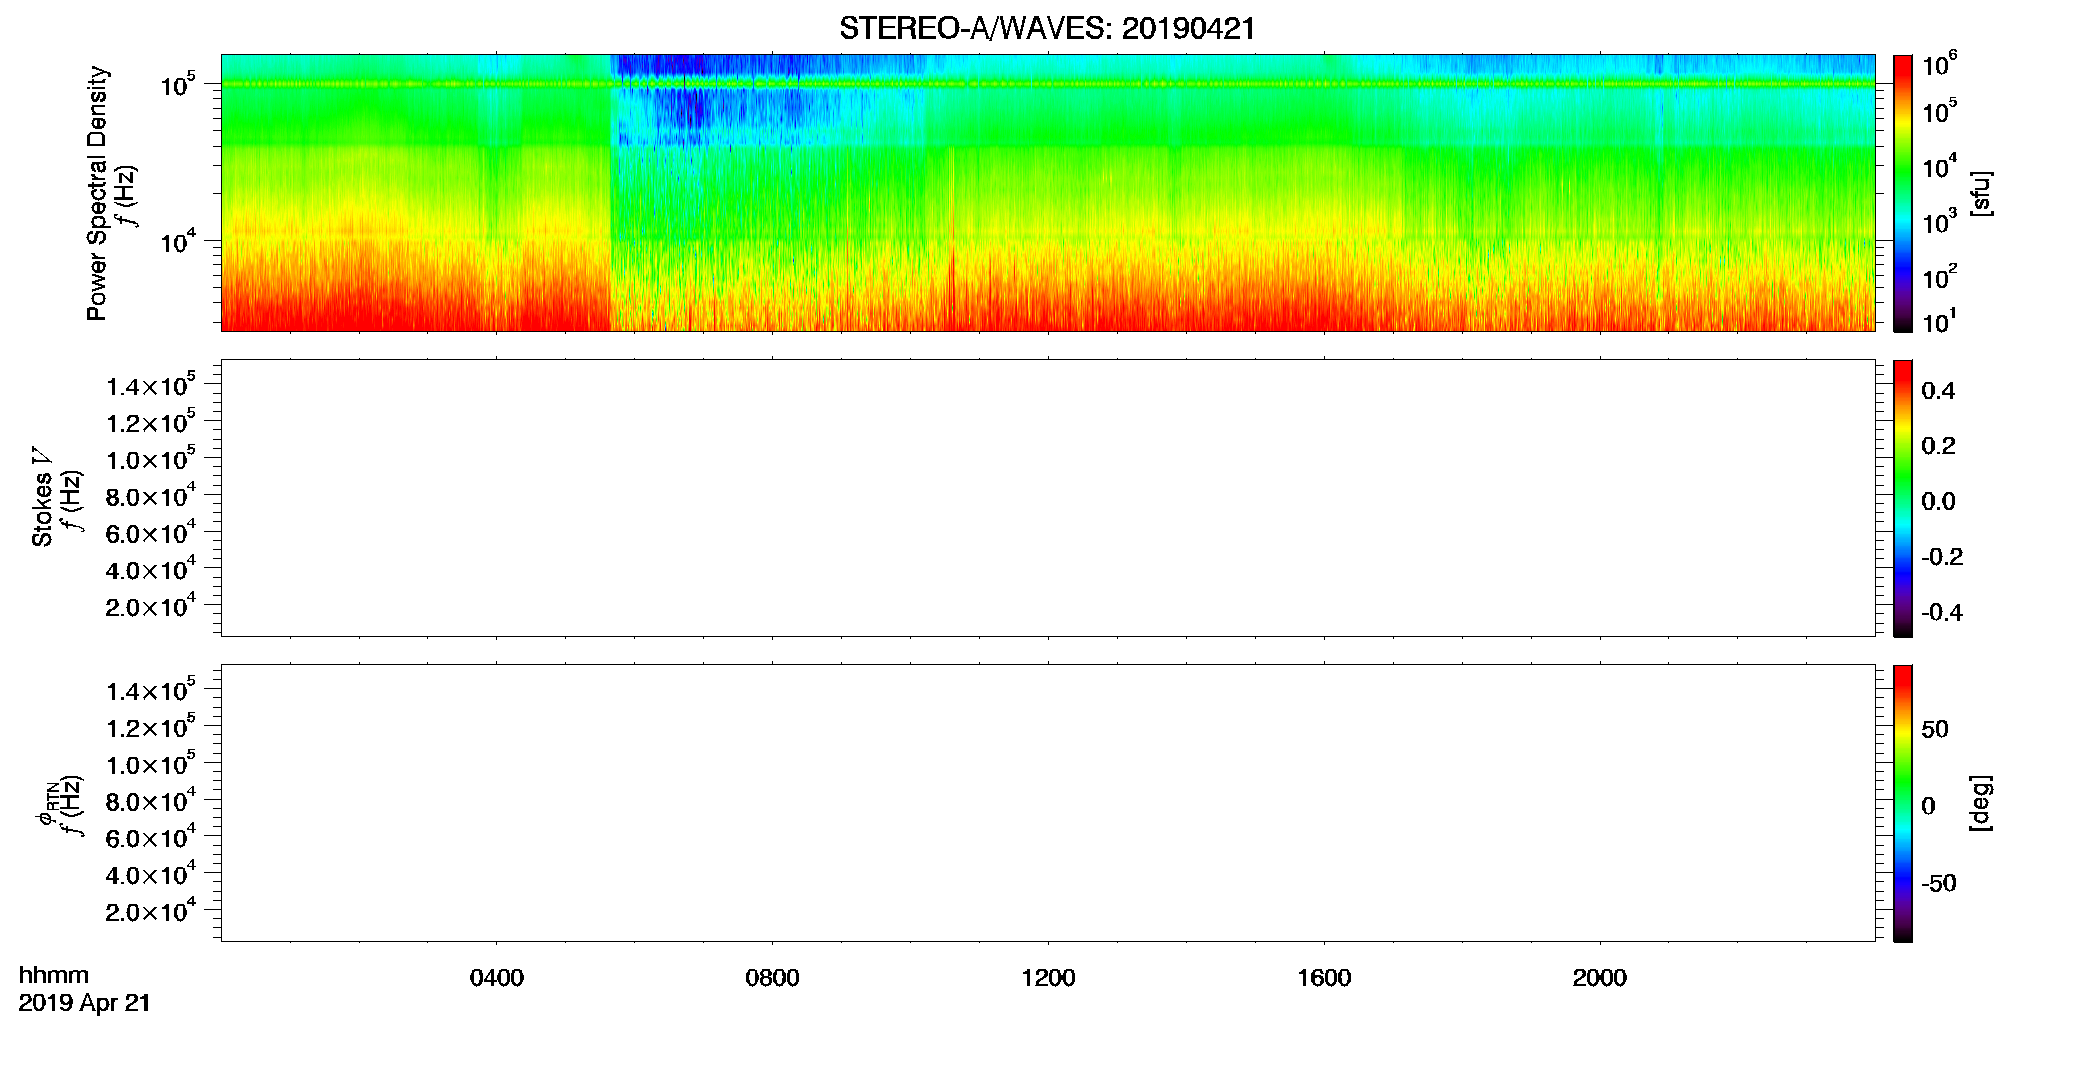Screen dimensions: 2096x1080
Task: Click the Stokes V colorbar
Action: pyautogui.click(x=1902, y=498)
